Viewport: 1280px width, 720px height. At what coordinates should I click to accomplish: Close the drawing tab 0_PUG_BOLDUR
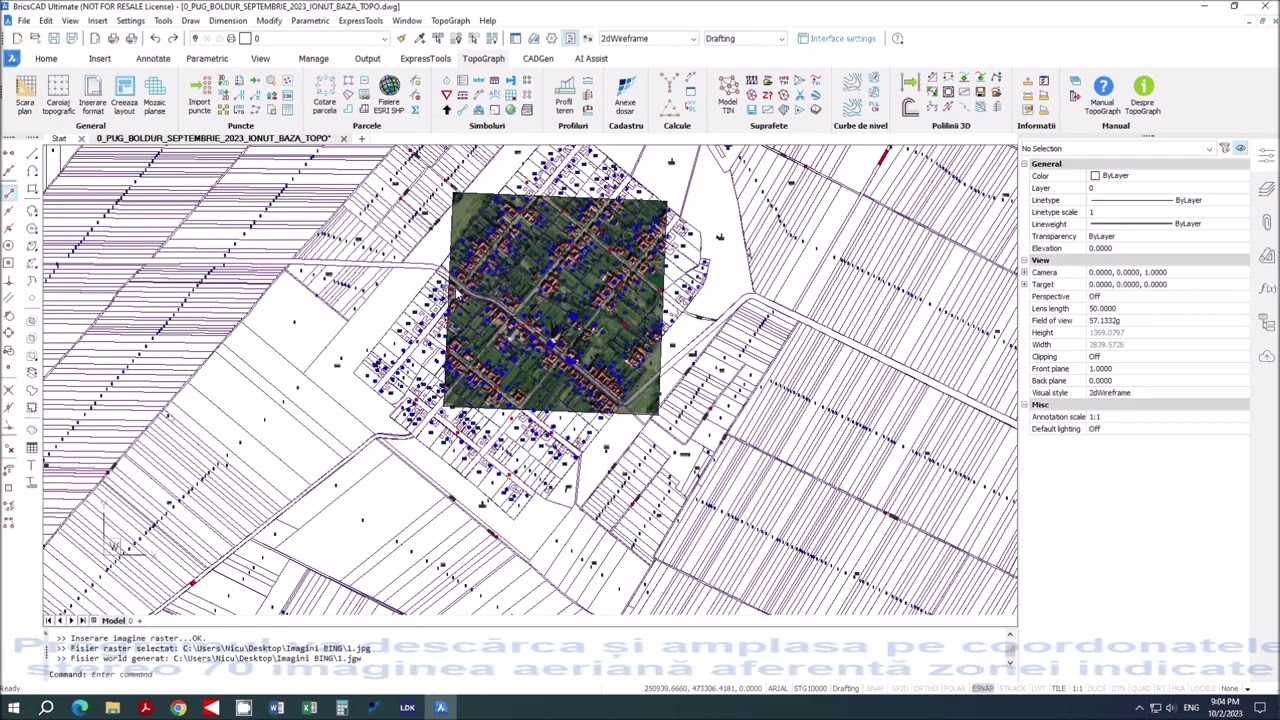(x=344, y=138)
